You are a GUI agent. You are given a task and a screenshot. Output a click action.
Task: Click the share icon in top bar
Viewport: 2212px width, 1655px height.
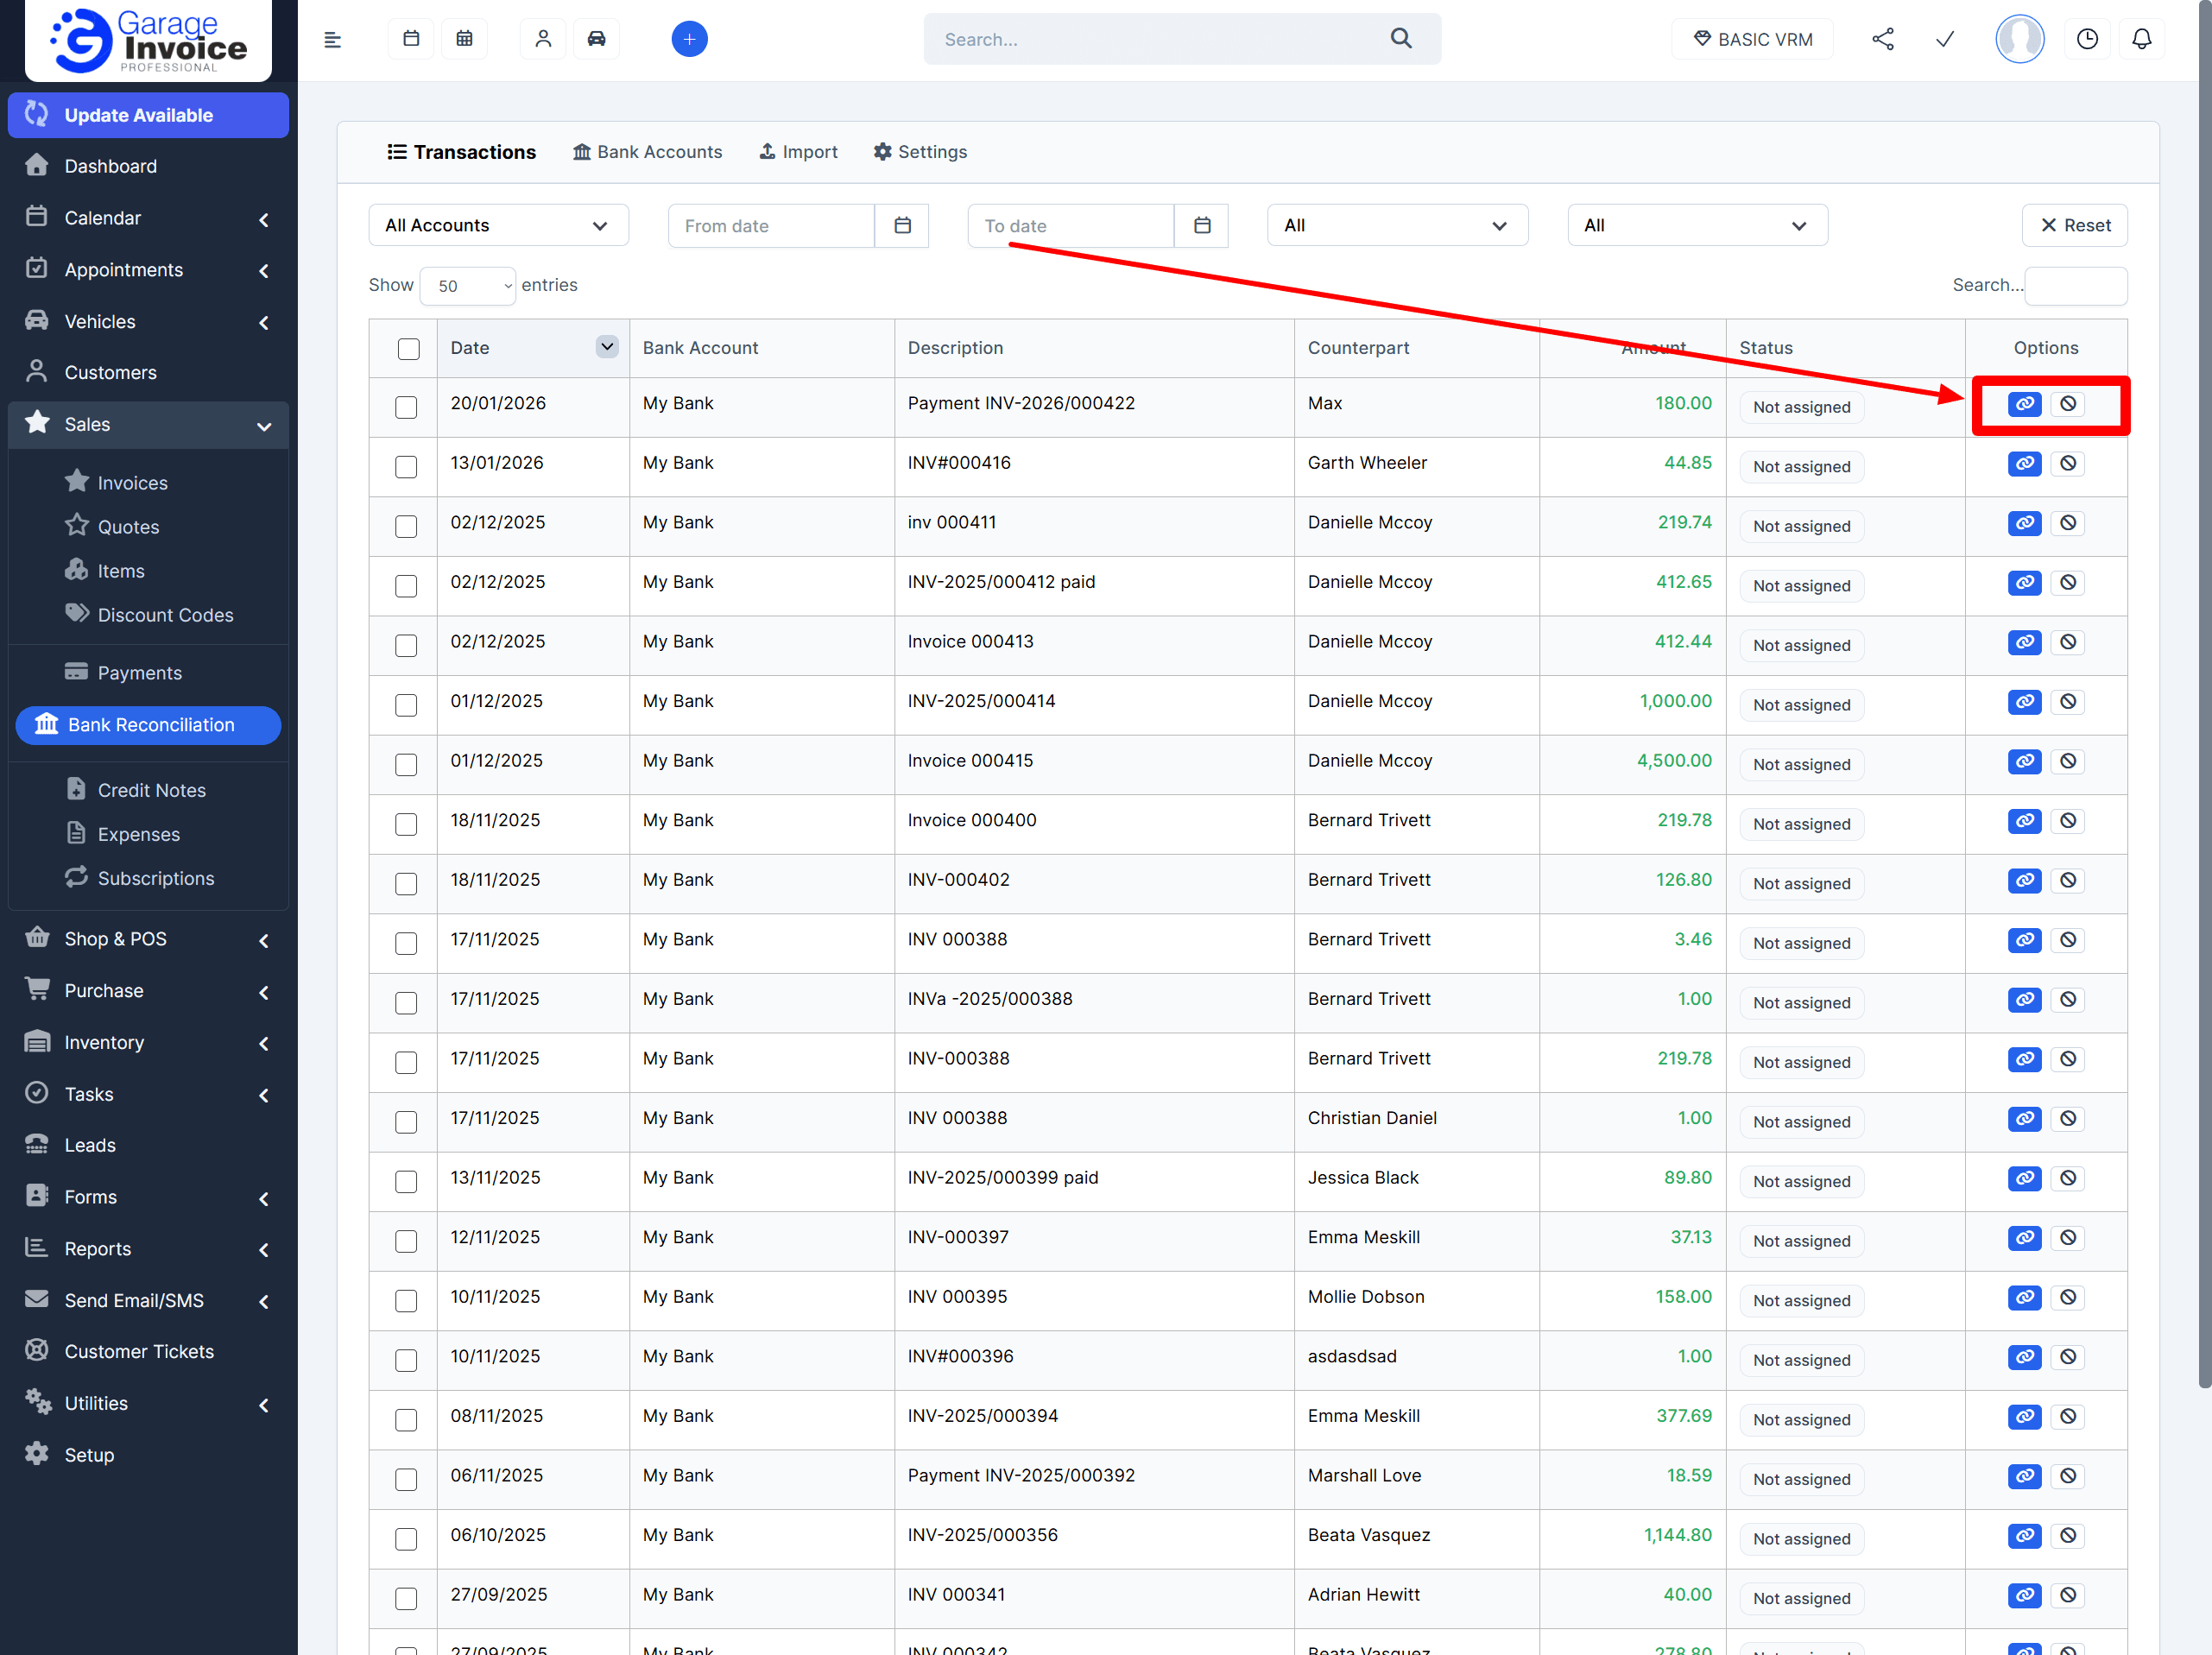[x=1882, y=39]
